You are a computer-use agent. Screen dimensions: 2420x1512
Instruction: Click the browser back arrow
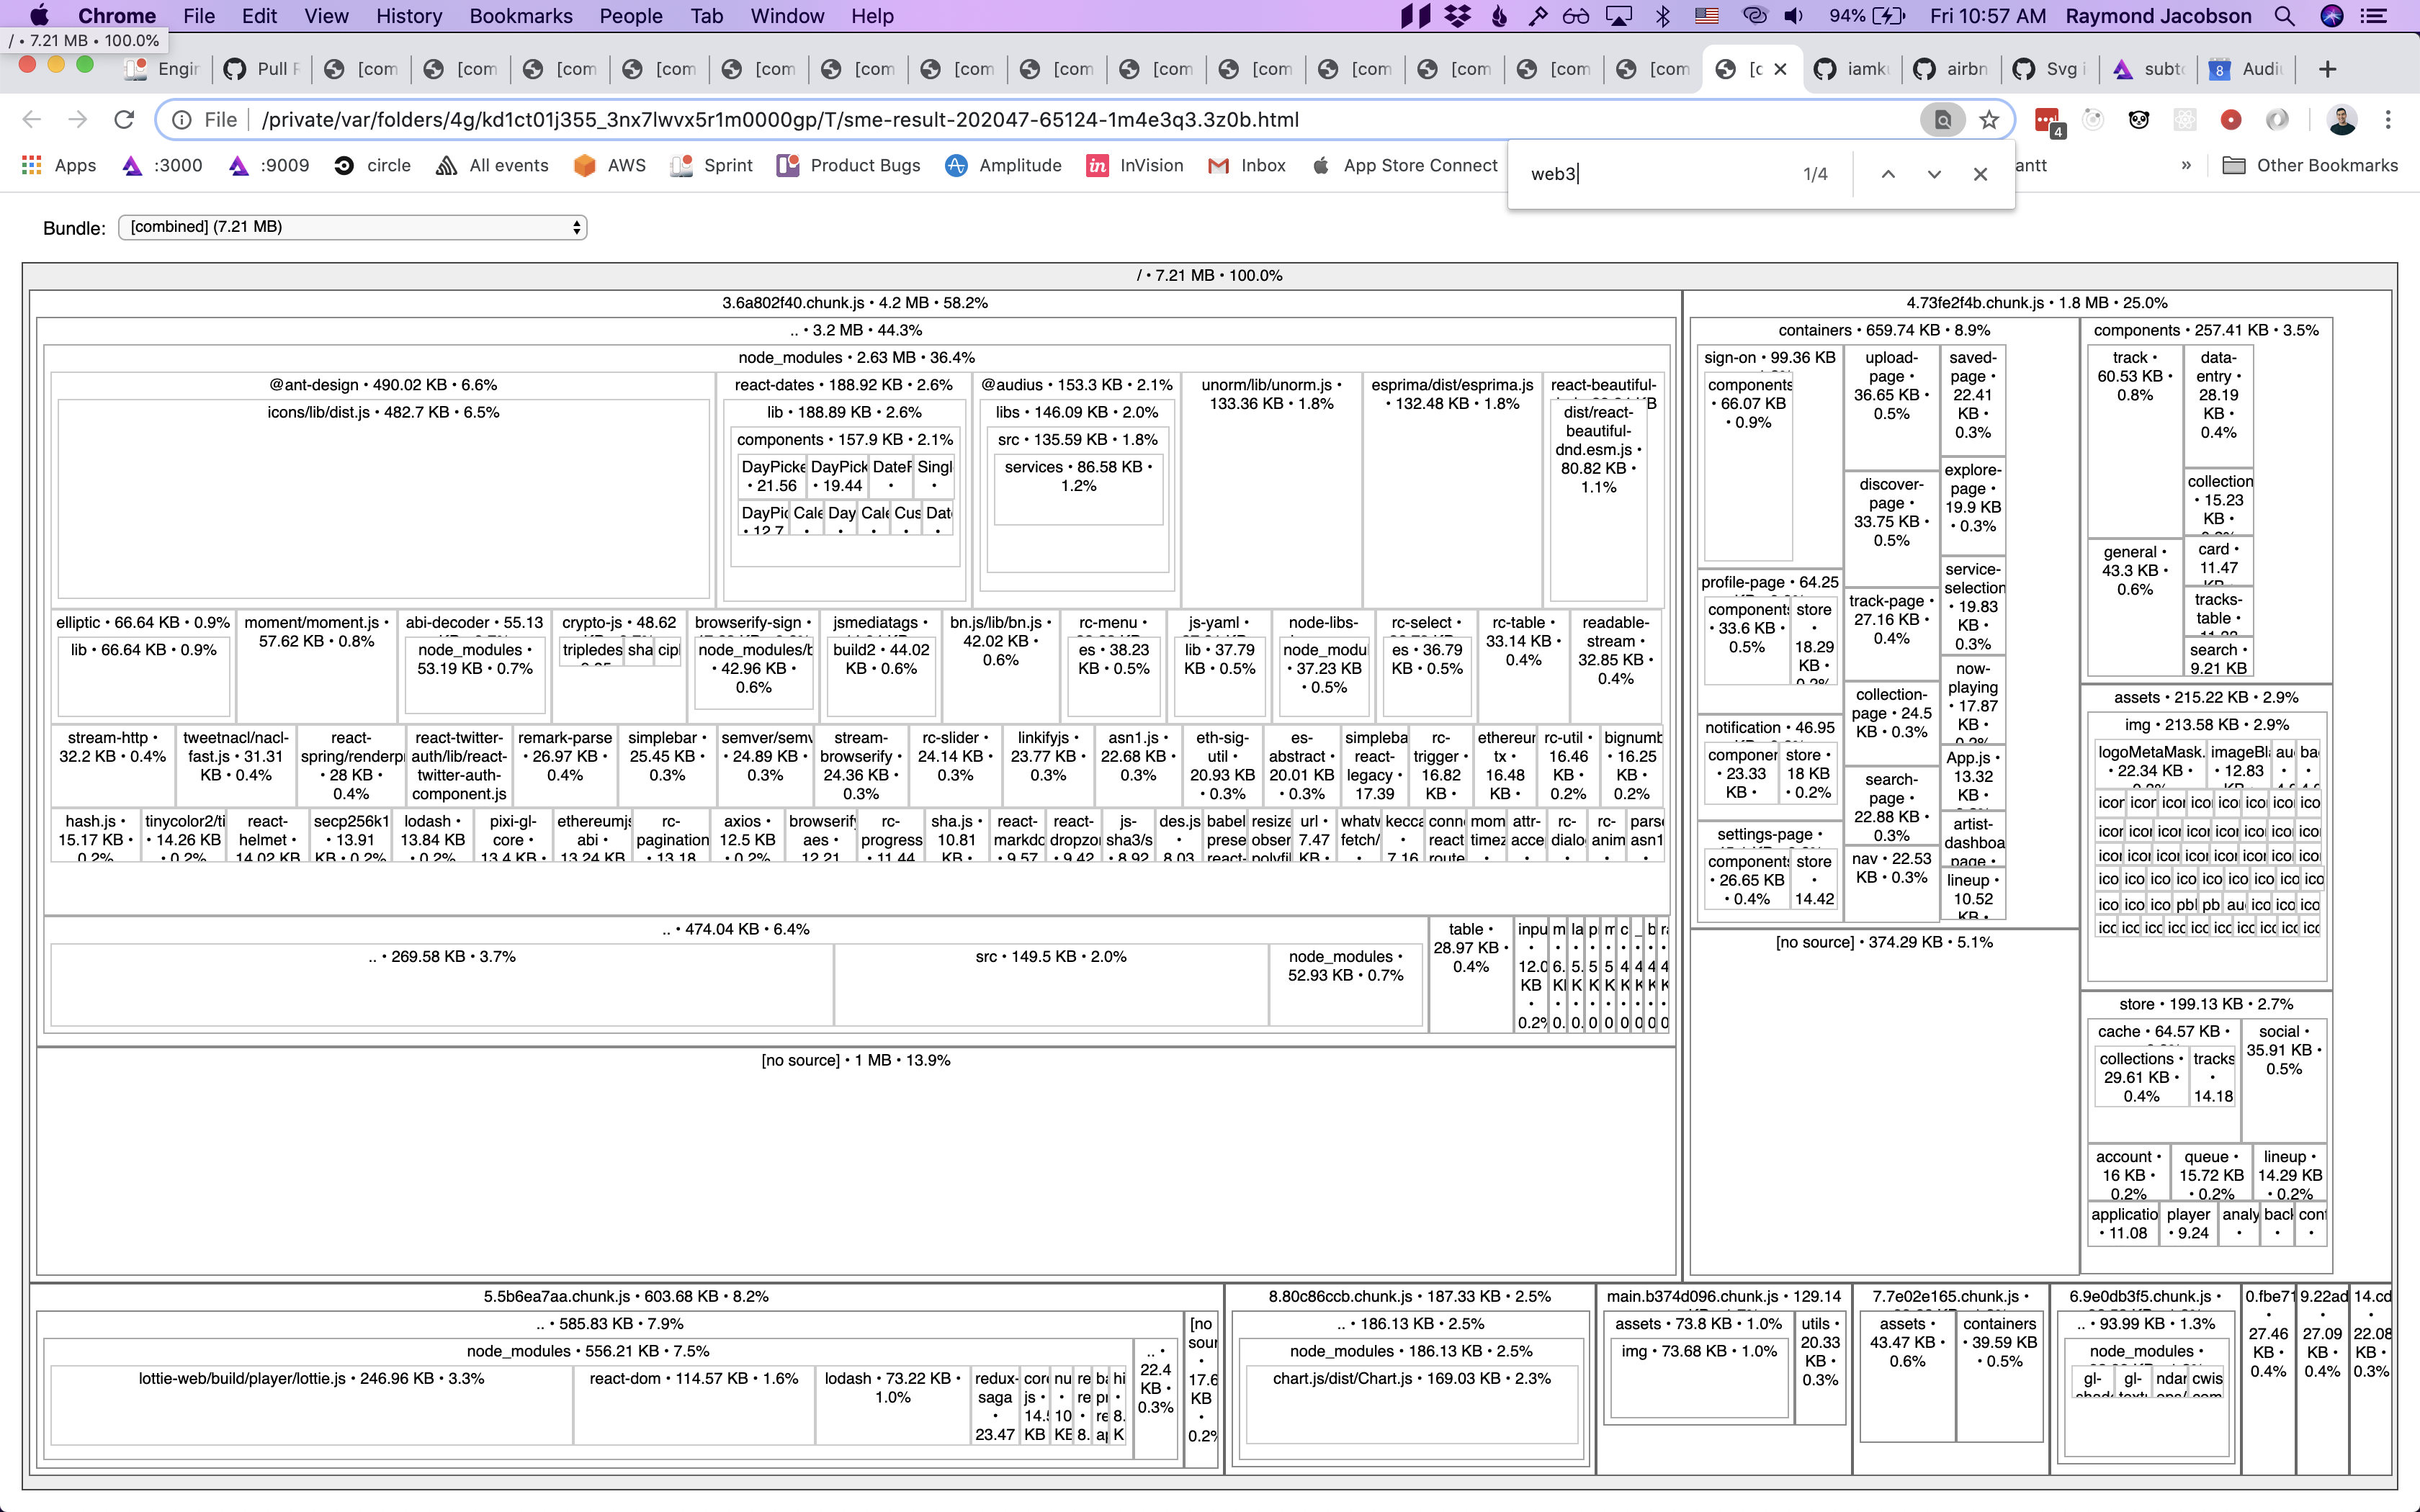tap(32, 120)
